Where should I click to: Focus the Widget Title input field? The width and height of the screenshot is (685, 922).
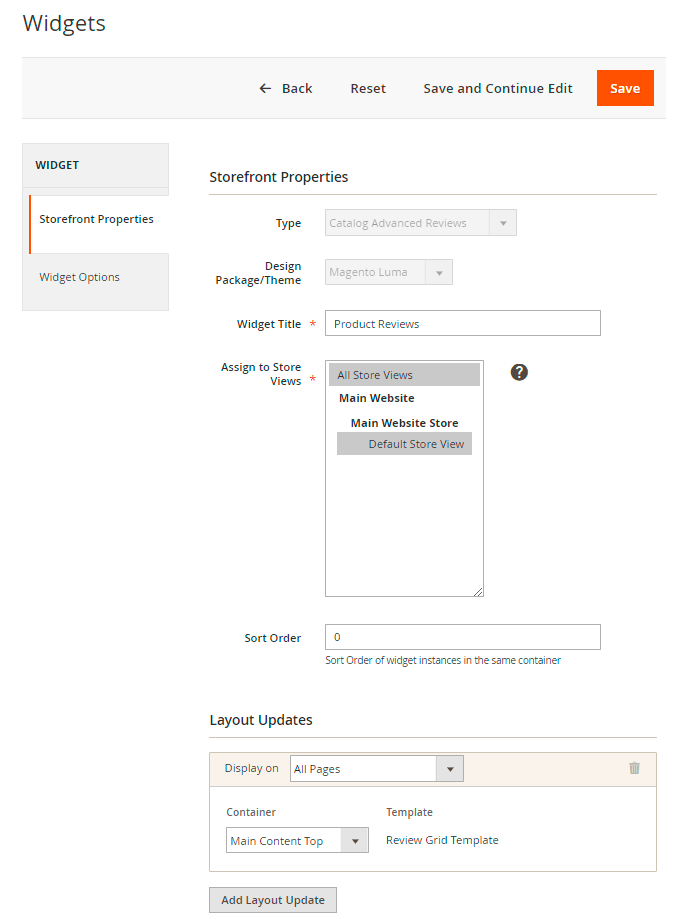[462, 324]
